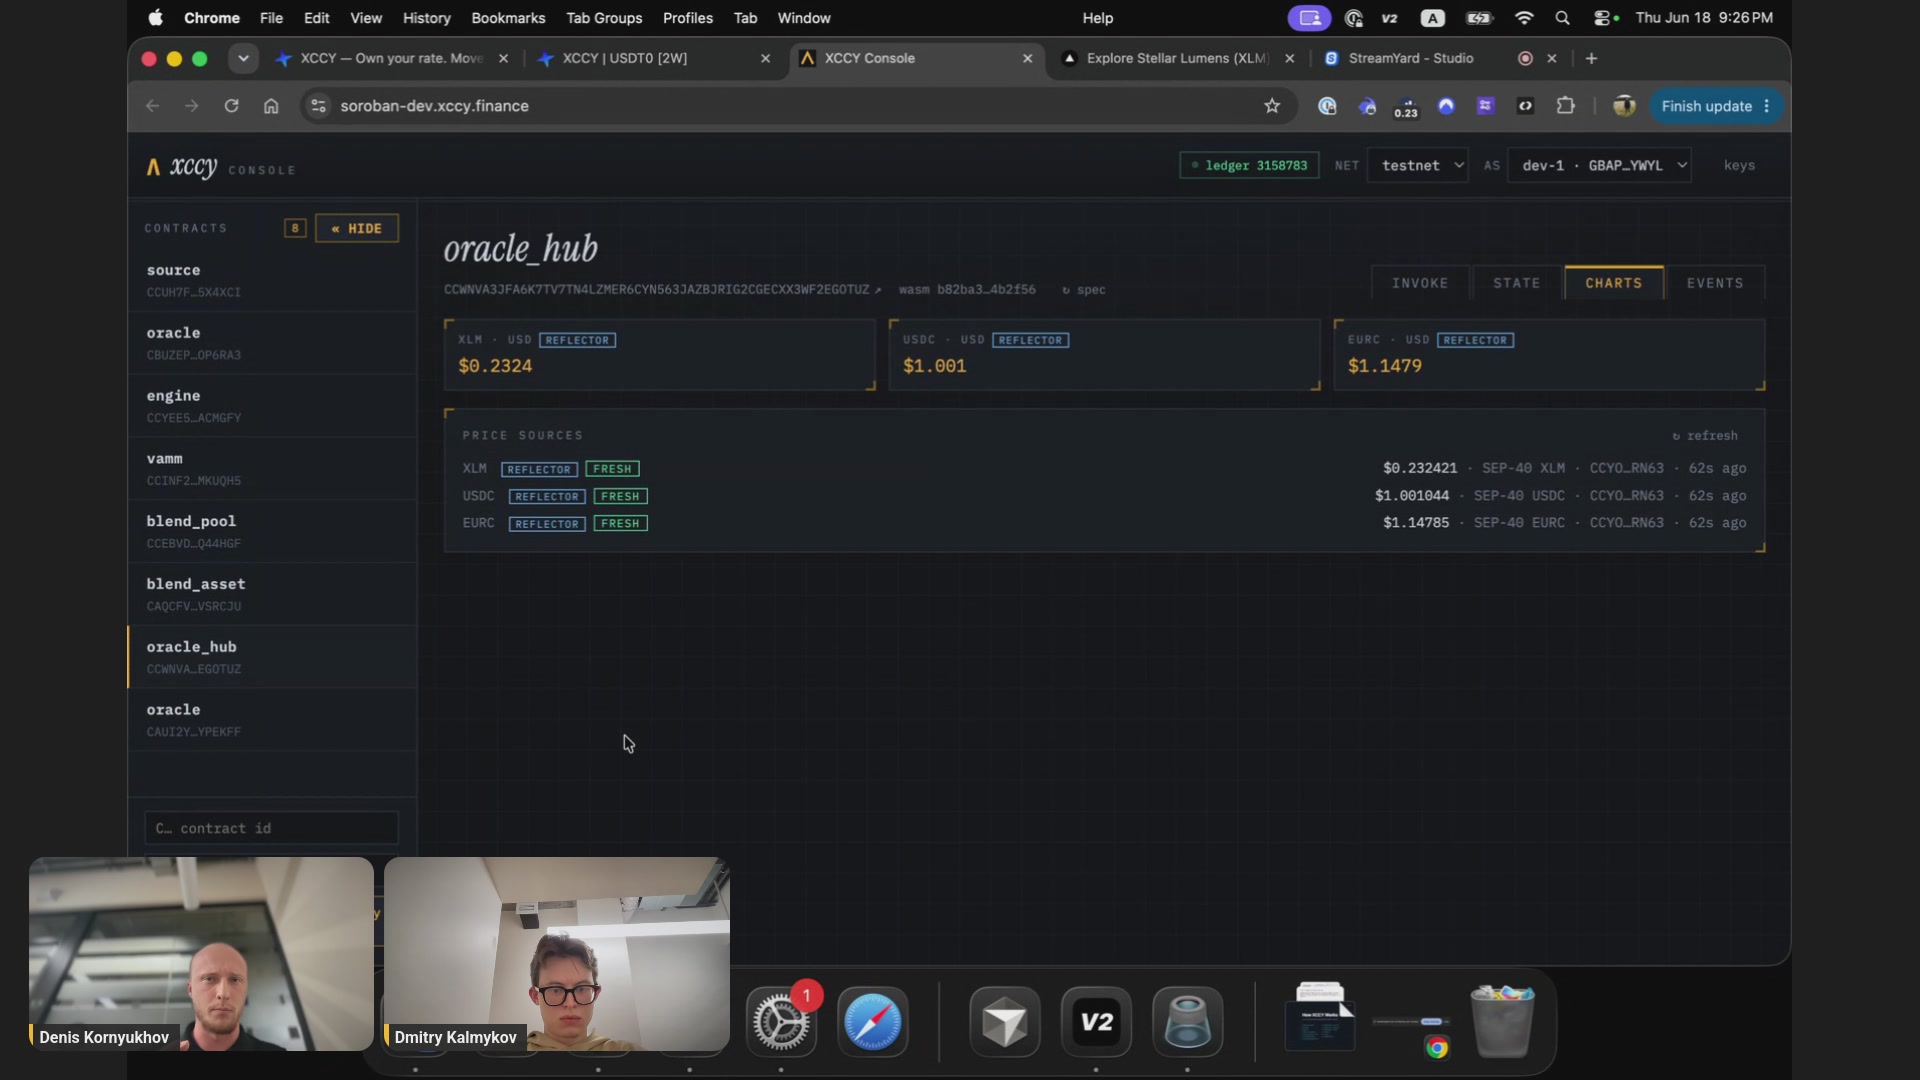This screenshot has height=1080, width=1920.
Task: Hide the contracts sidebar
Action: [357, 229]
